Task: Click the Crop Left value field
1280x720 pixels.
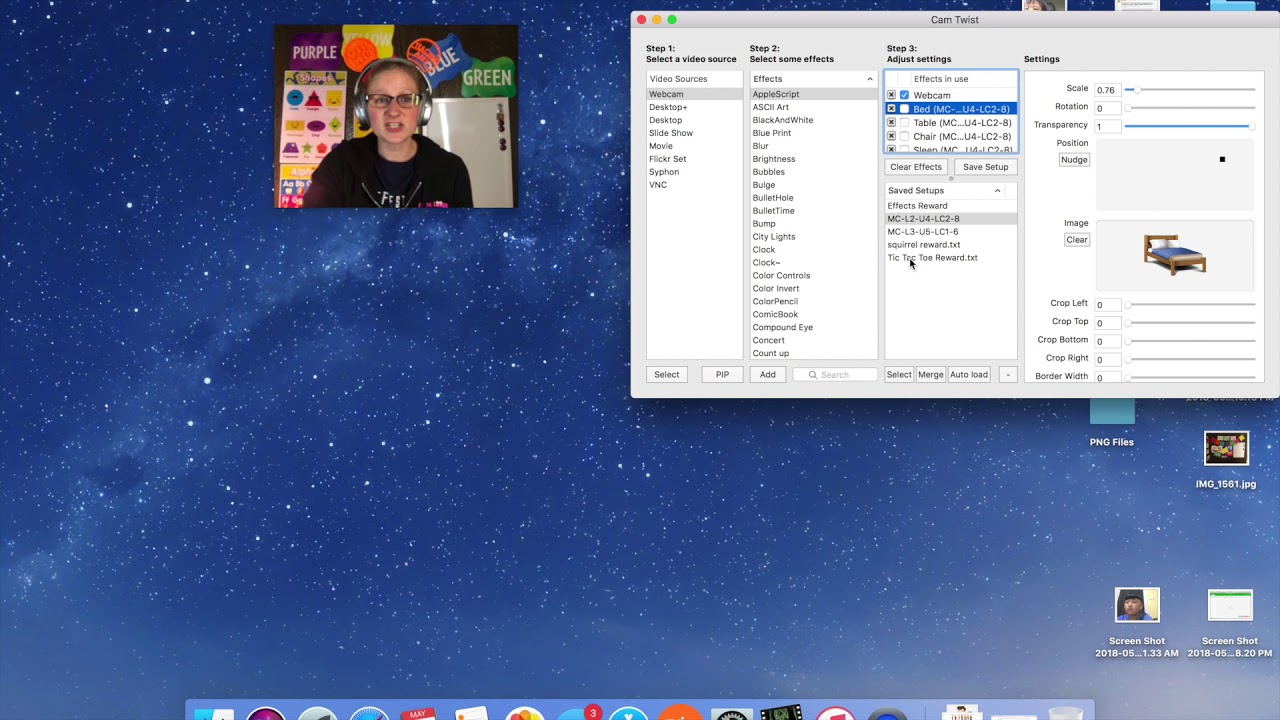Action: pos(1107,304)
